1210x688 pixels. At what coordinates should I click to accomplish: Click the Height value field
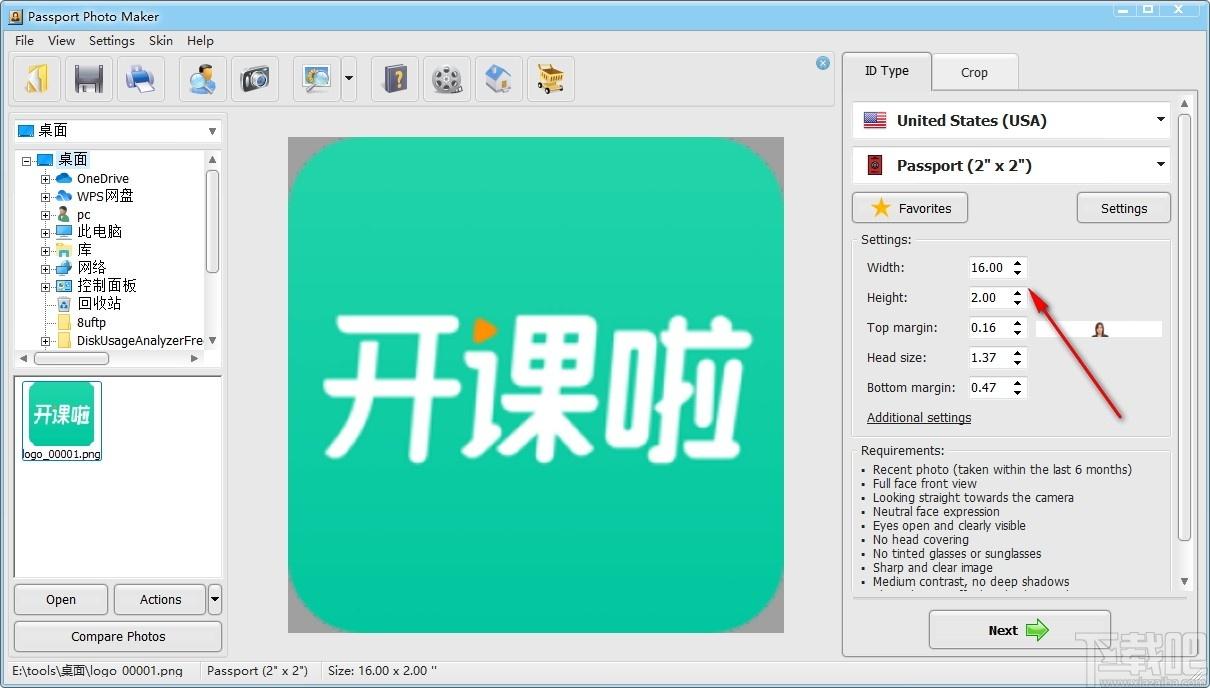click(990, 297)
